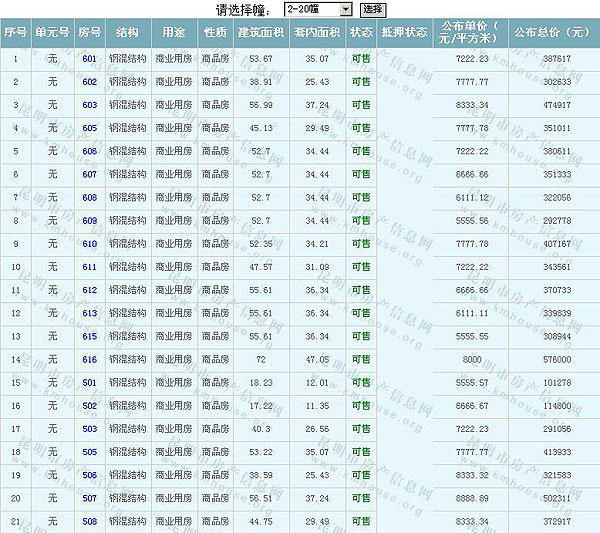Open room 601 link
600x533 pixels.
pos(90,59)
